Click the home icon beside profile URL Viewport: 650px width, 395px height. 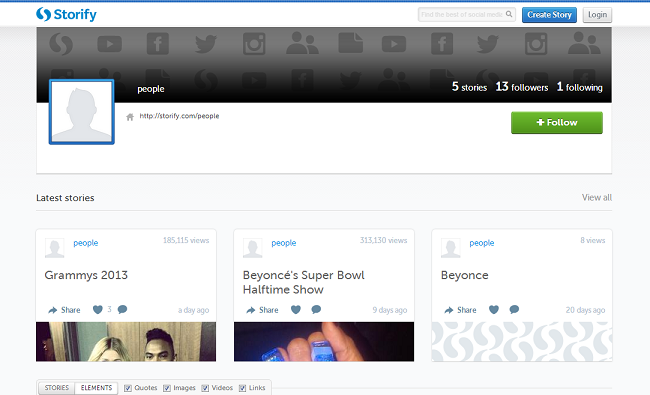[130, 117]
